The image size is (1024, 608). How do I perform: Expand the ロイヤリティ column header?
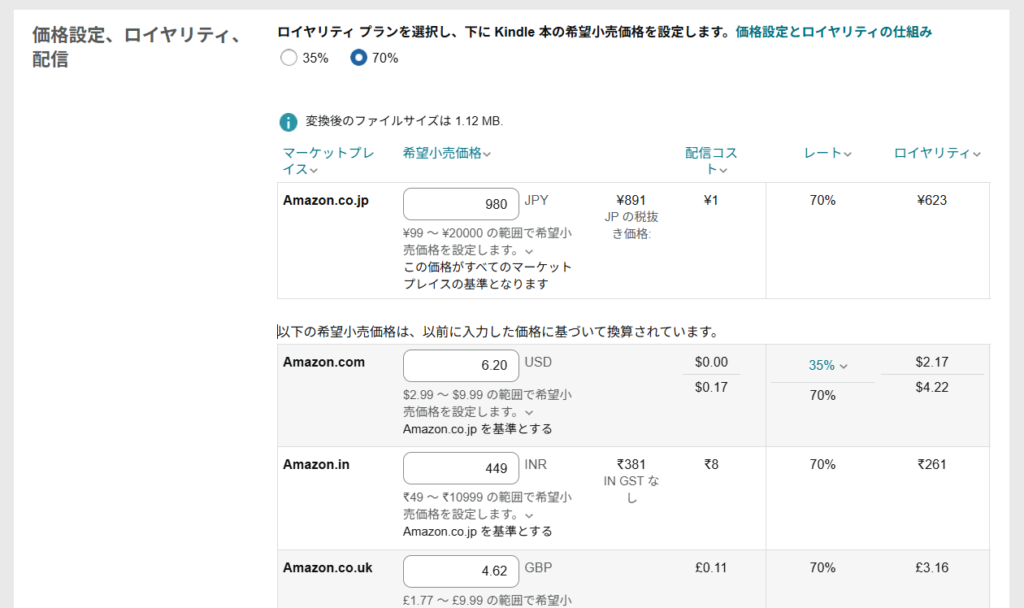point(936,153)
